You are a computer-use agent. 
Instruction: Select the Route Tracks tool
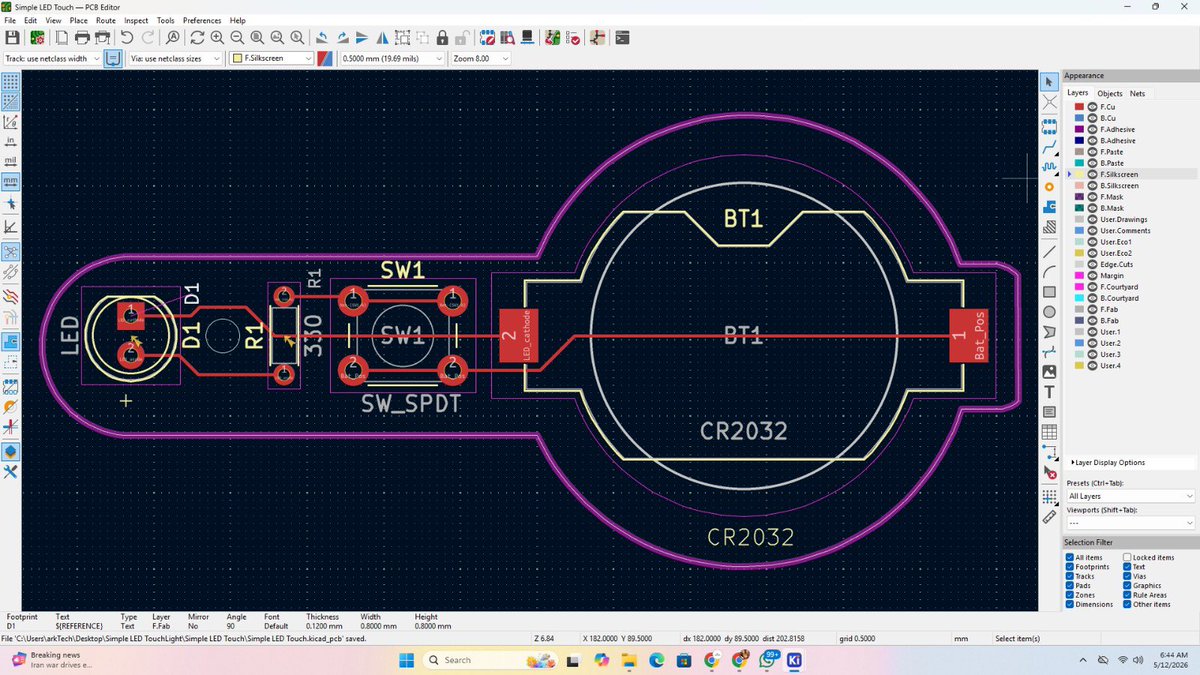(1049, 145)
